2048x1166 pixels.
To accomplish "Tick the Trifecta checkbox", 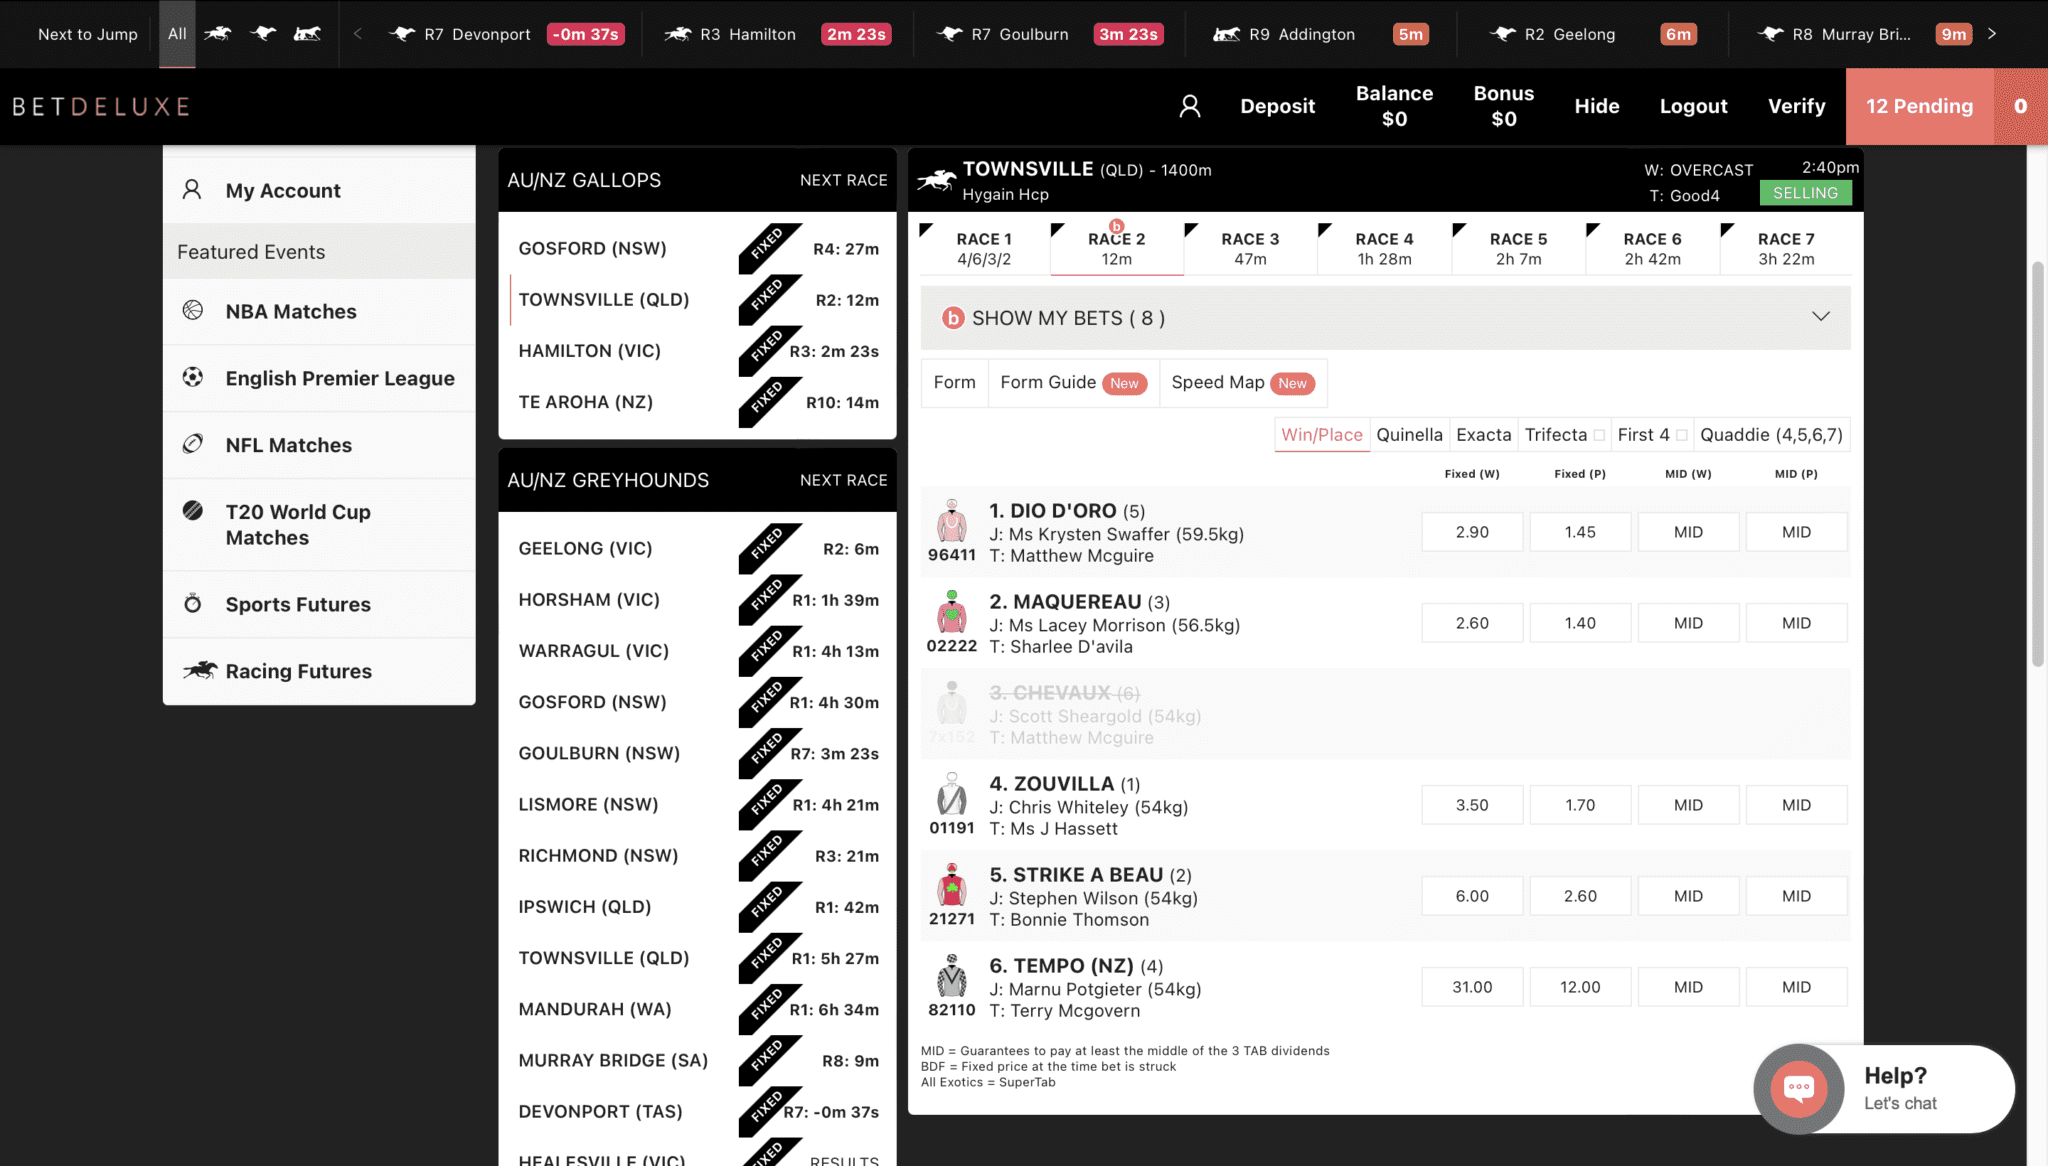I will [1599, 435].
